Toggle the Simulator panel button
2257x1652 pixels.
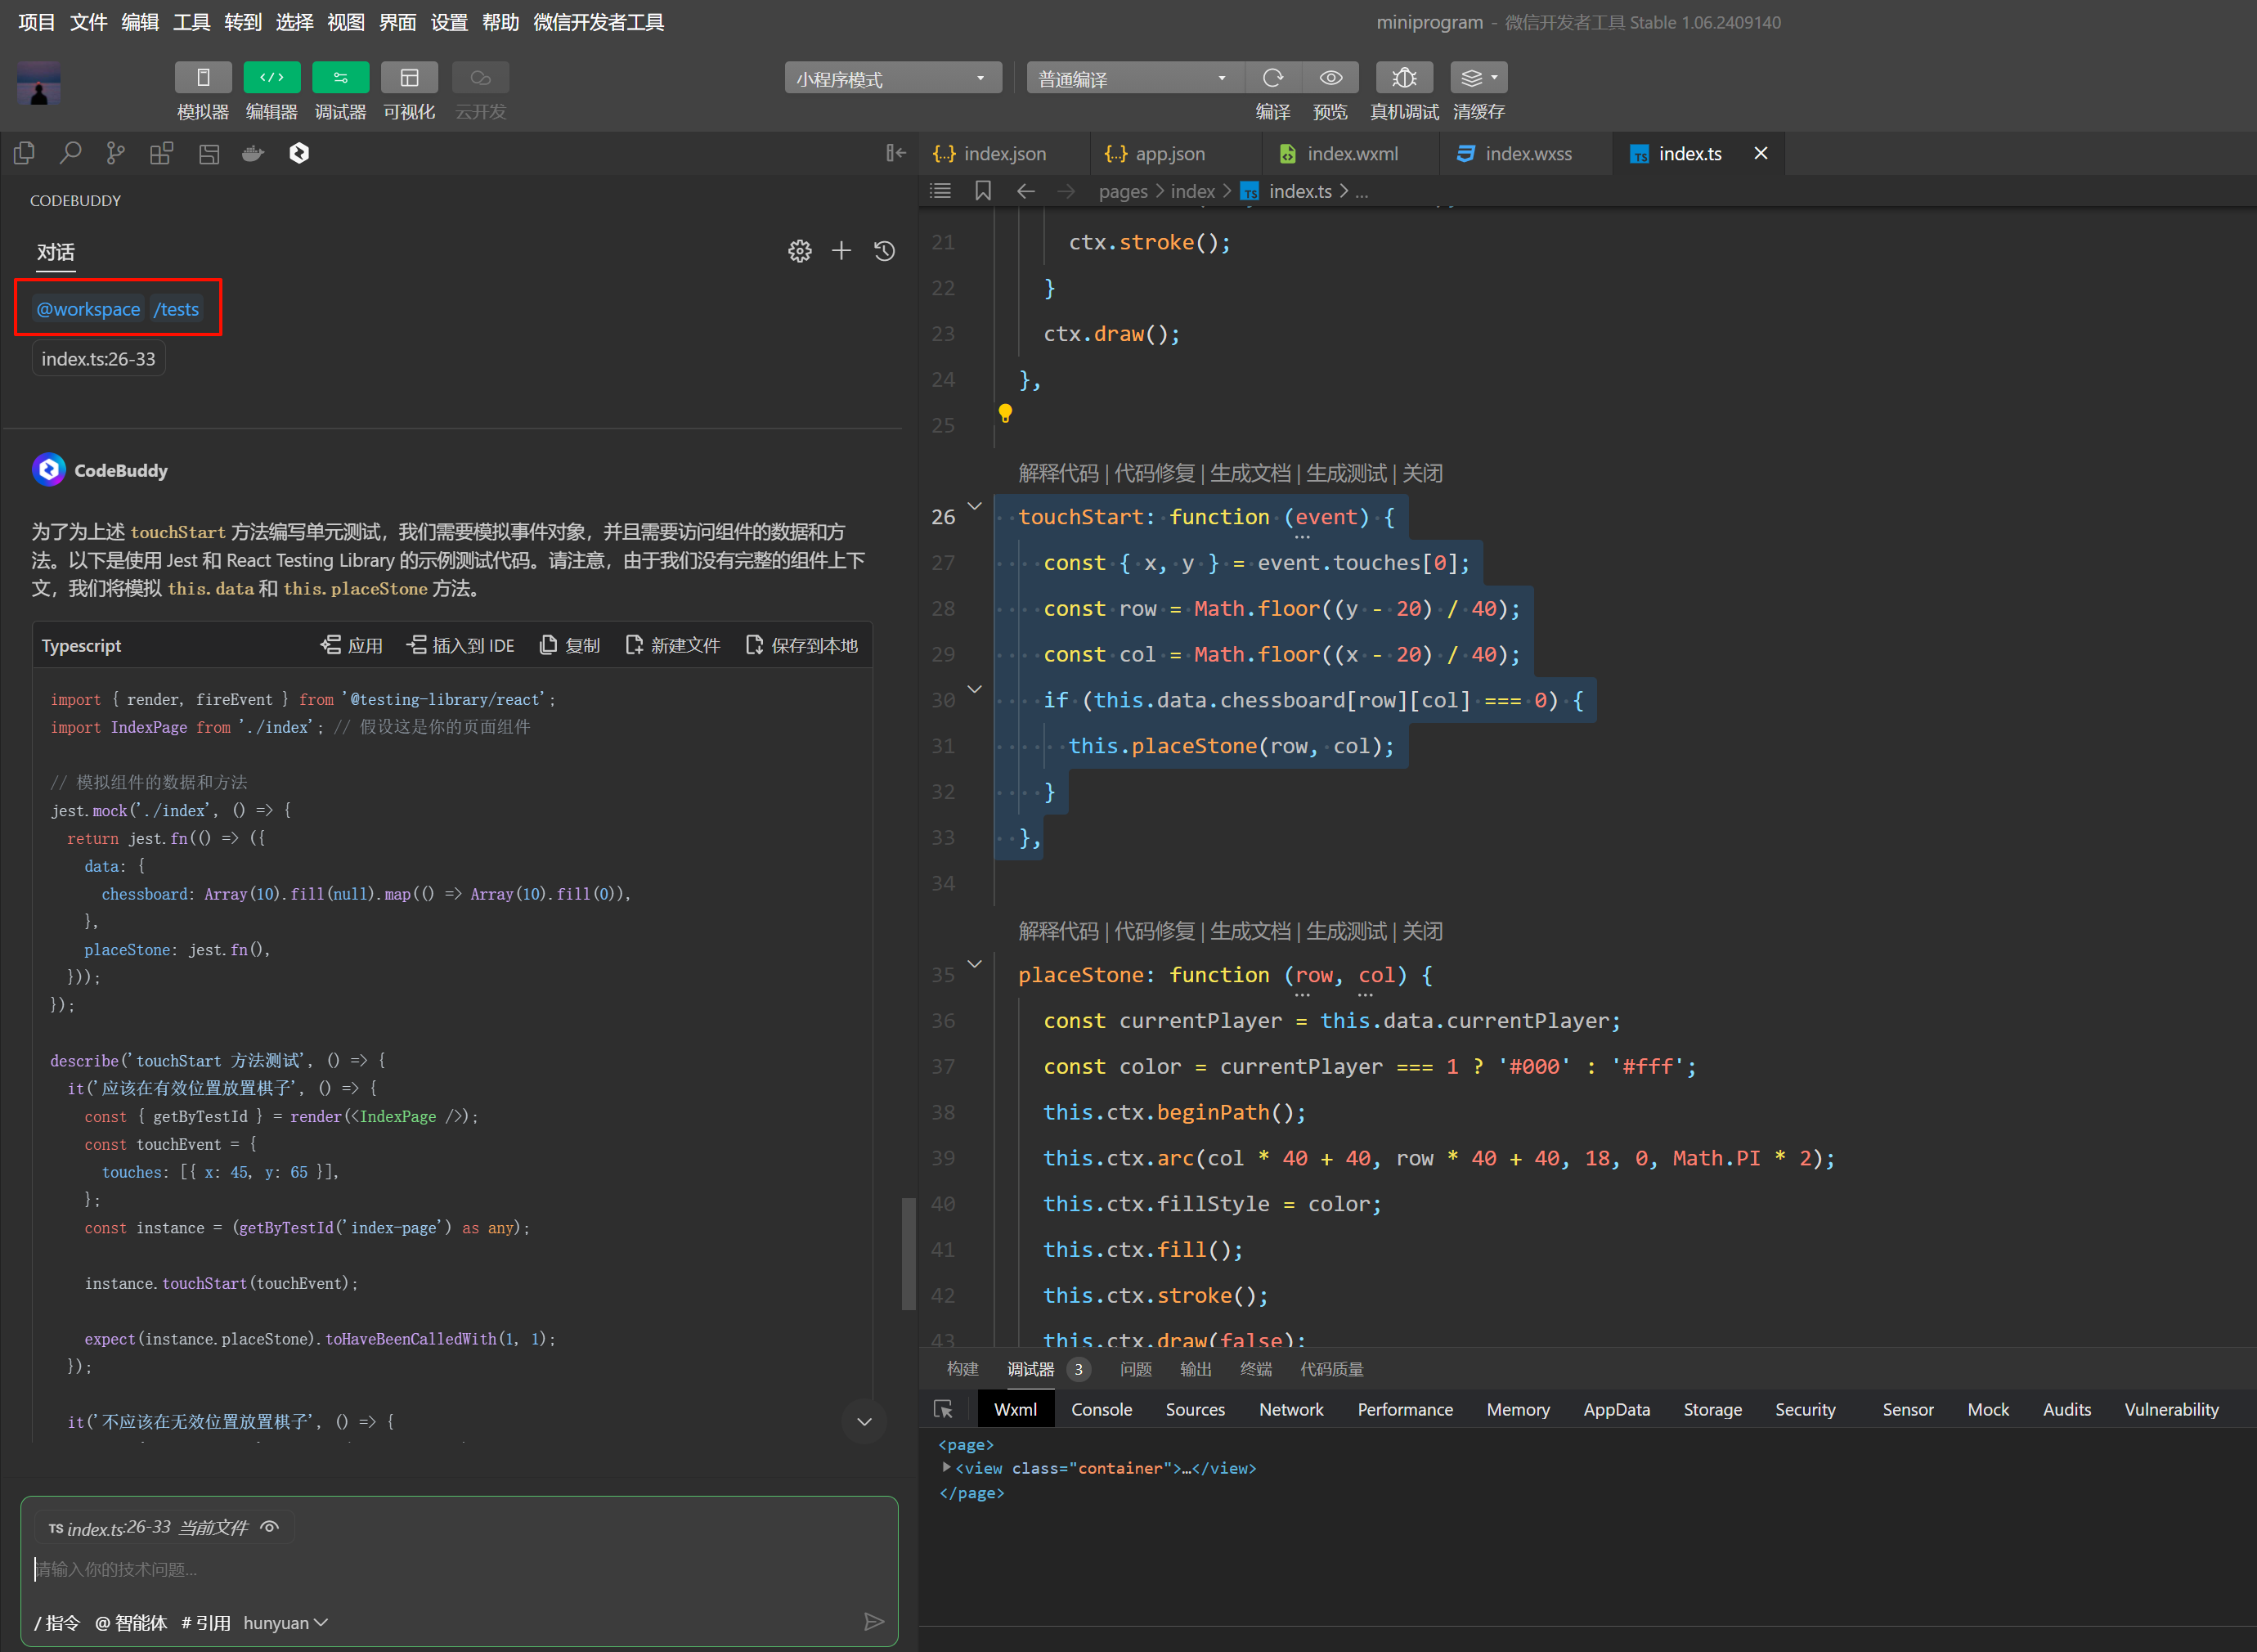[x=203, y=78]
